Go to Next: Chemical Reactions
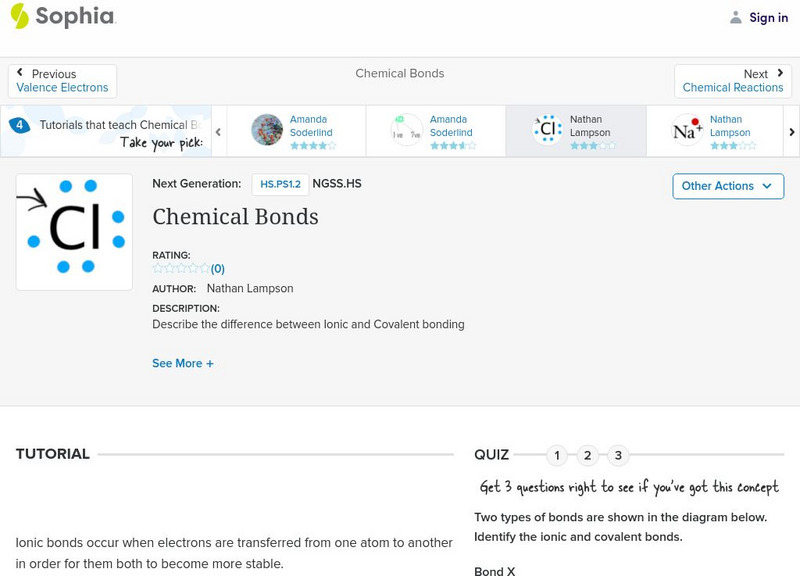Image resolution: width=800 pixels, height=576 pixels. click(733, 81)
